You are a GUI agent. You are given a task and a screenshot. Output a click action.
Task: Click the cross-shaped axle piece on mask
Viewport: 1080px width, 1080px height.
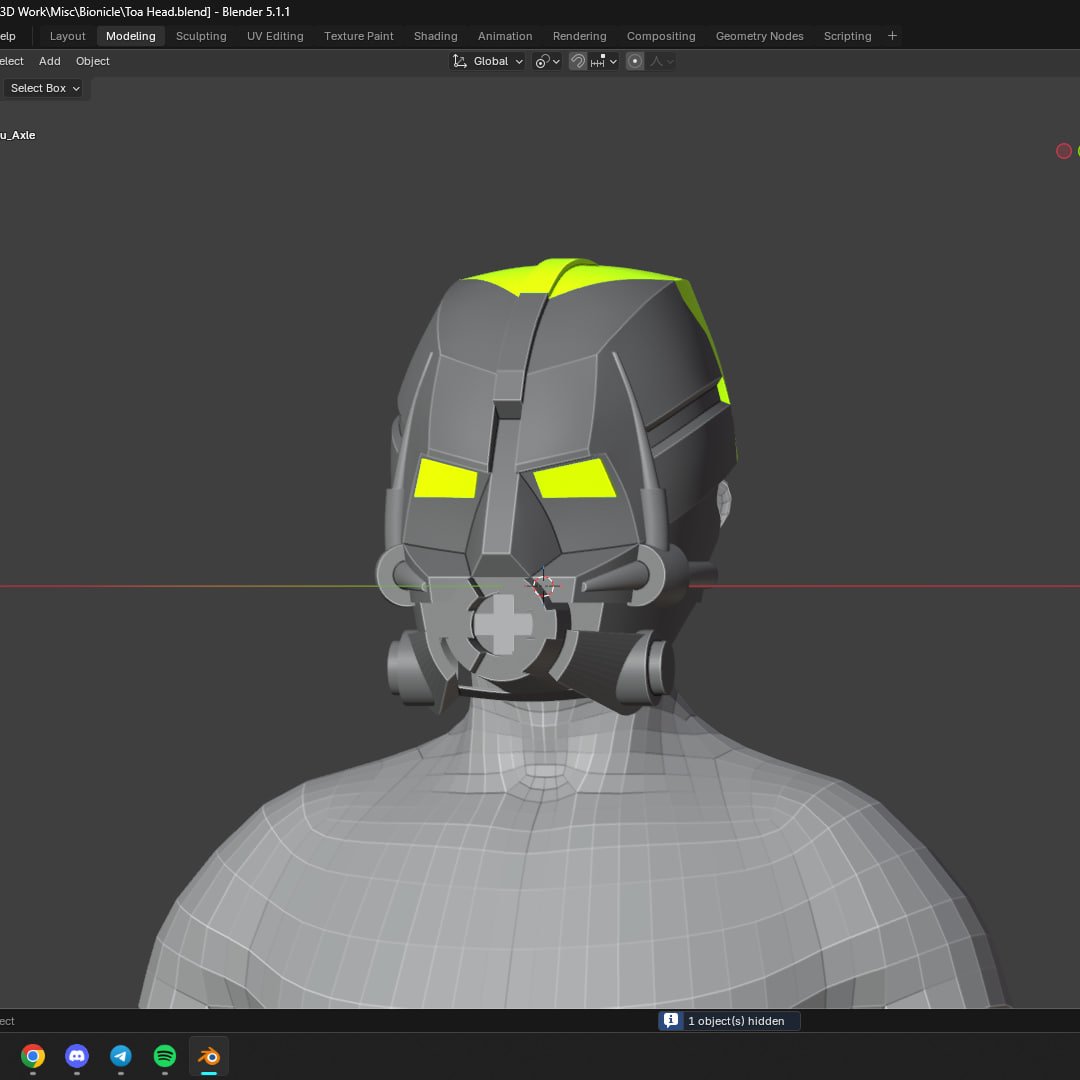tap(503, 623)
